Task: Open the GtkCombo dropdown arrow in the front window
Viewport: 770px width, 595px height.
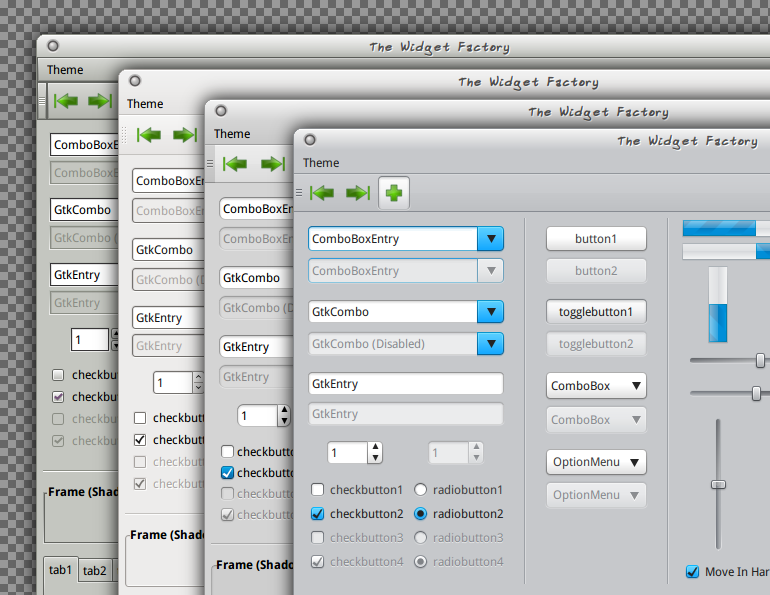Action: click(491, 312)
